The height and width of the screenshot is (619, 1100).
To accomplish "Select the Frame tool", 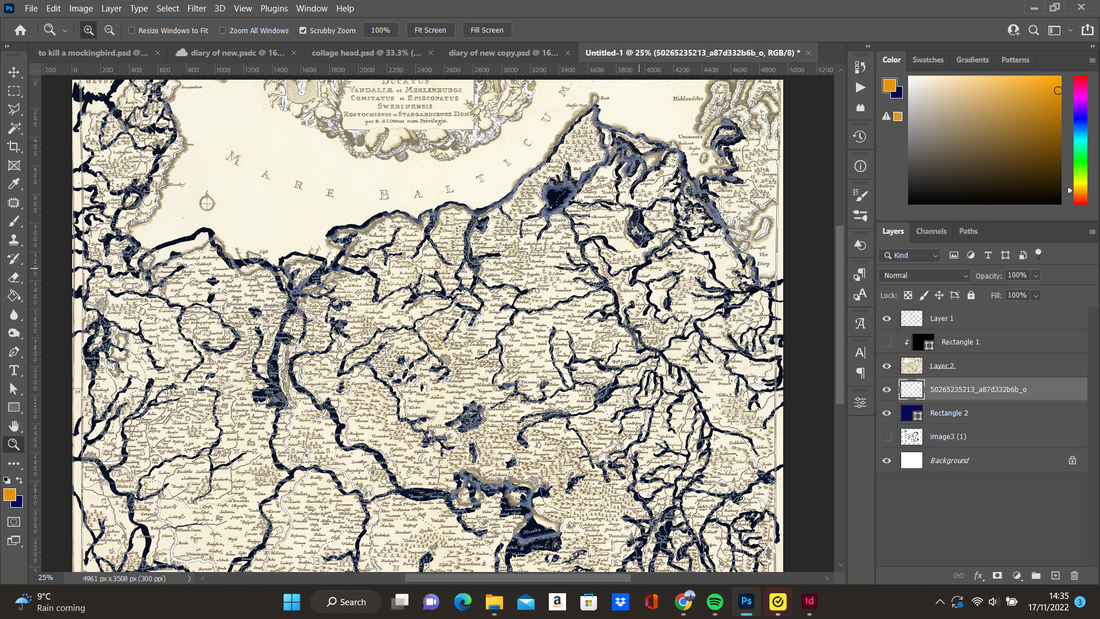I will click(13, 166).
